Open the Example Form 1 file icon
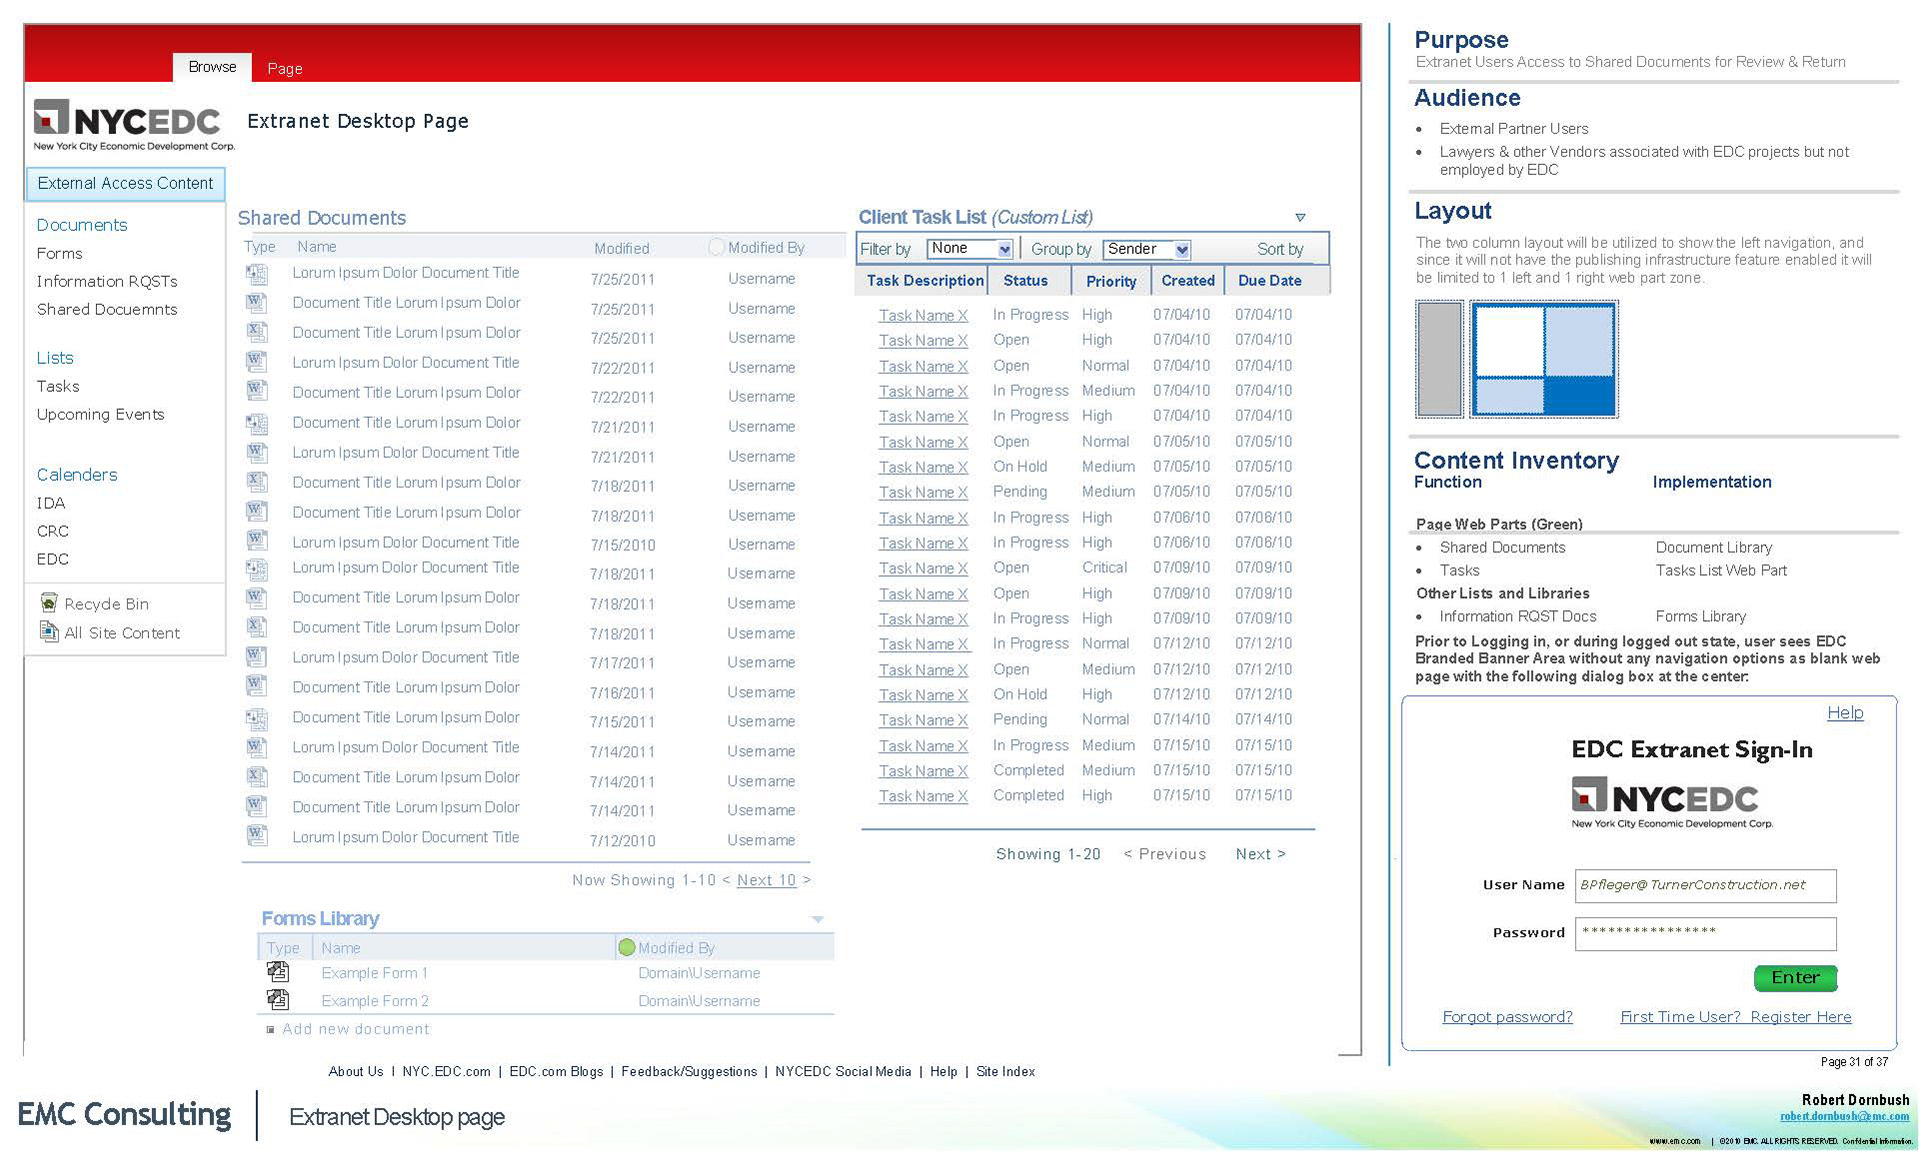Viewport: 1920px width, 1152px height. tap(278, 972)
